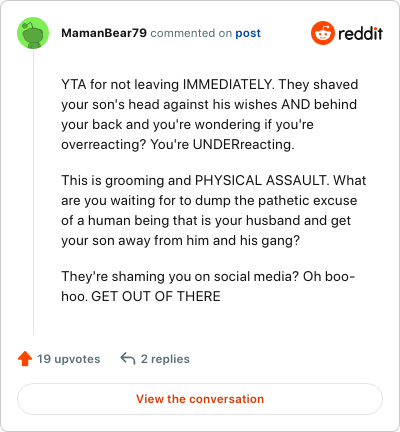Screen dimensions: 400x432
Task: Click the reddit wordmark text
Action: pyautogui.click(x=360, y=33)
